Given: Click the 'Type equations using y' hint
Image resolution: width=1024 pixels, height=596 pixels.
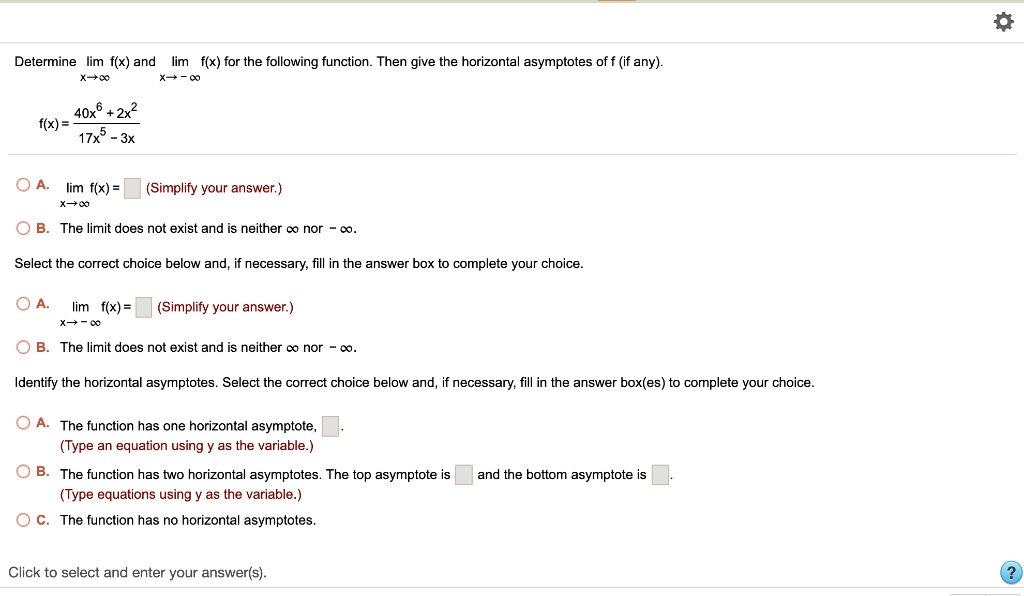Looking at the screenshot, I should coord(181,495).
